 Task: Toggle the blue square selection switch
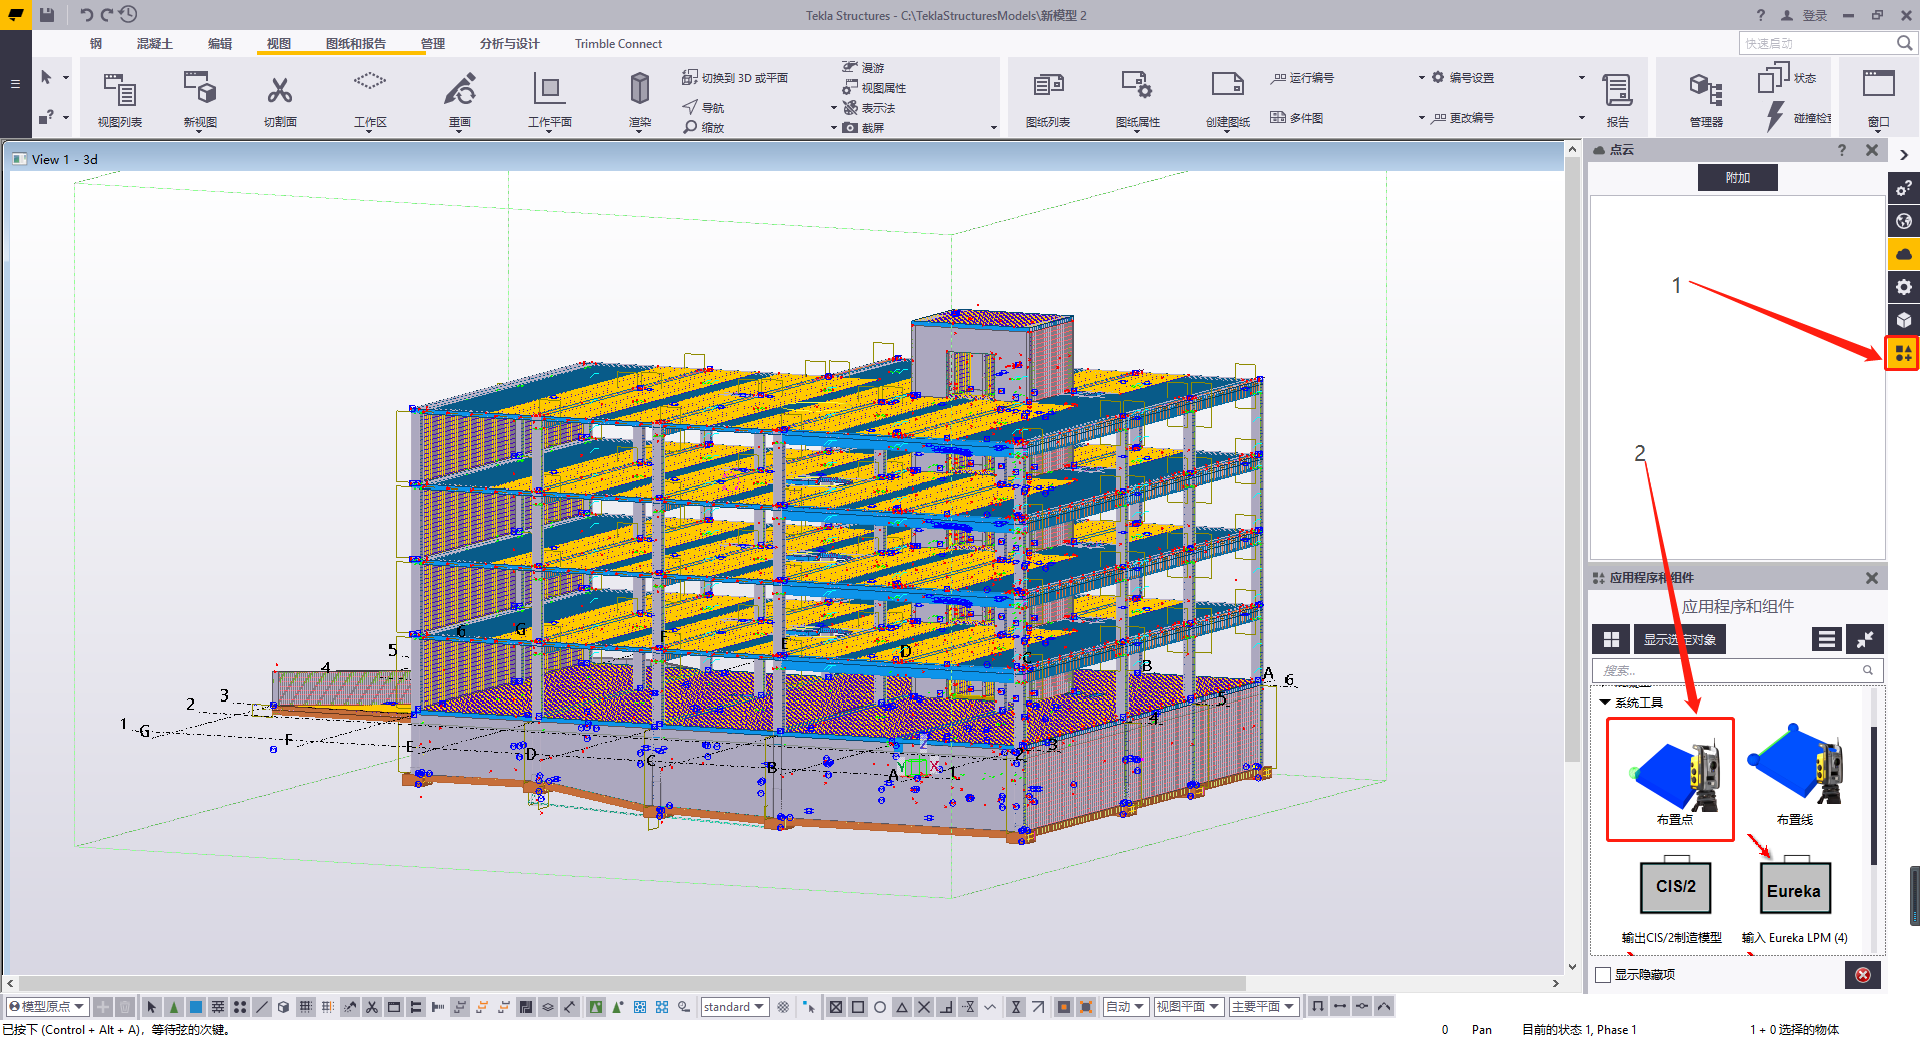pos(196,1007)
